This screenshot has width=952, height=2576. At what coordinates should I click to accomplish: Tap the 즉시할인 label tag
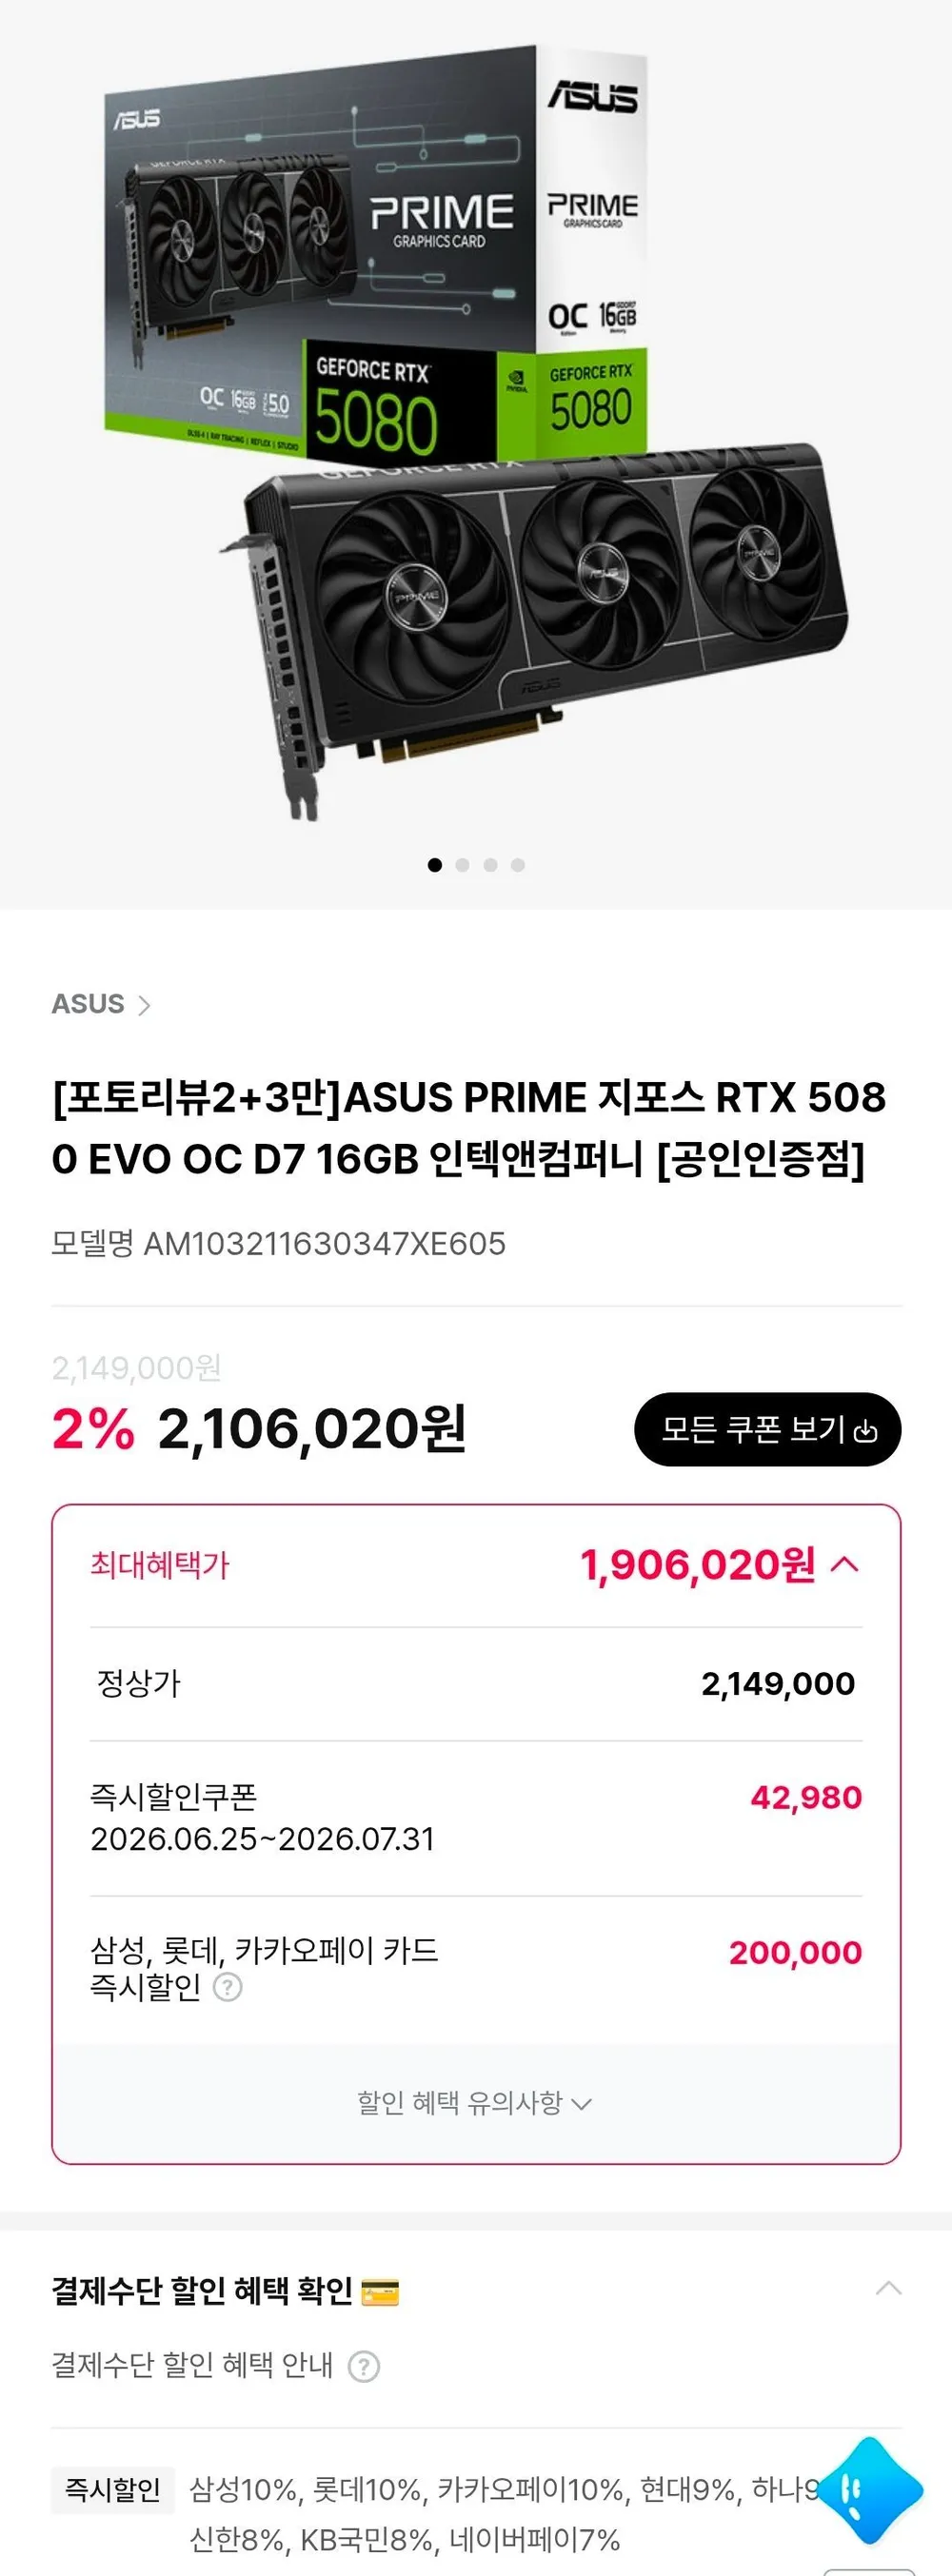(113, 2489)
